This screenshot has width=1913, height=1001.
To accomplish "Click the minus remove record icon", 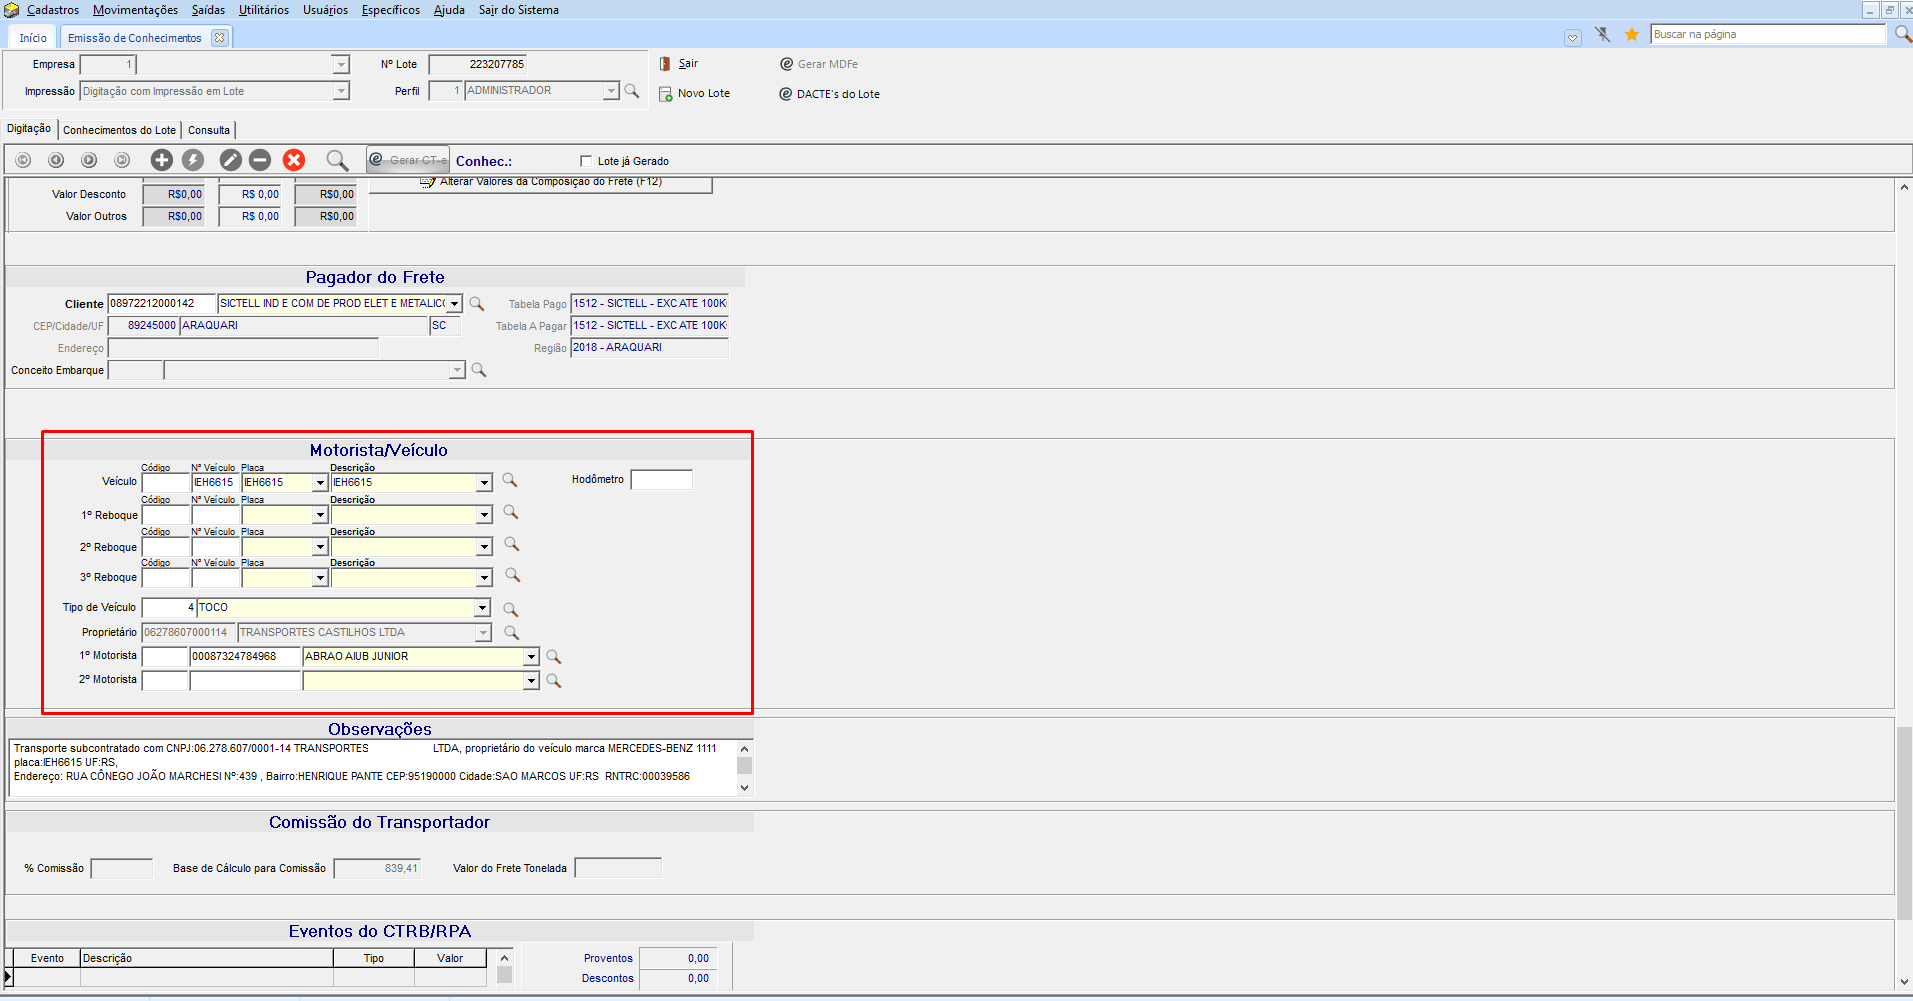I will point(260,160).
